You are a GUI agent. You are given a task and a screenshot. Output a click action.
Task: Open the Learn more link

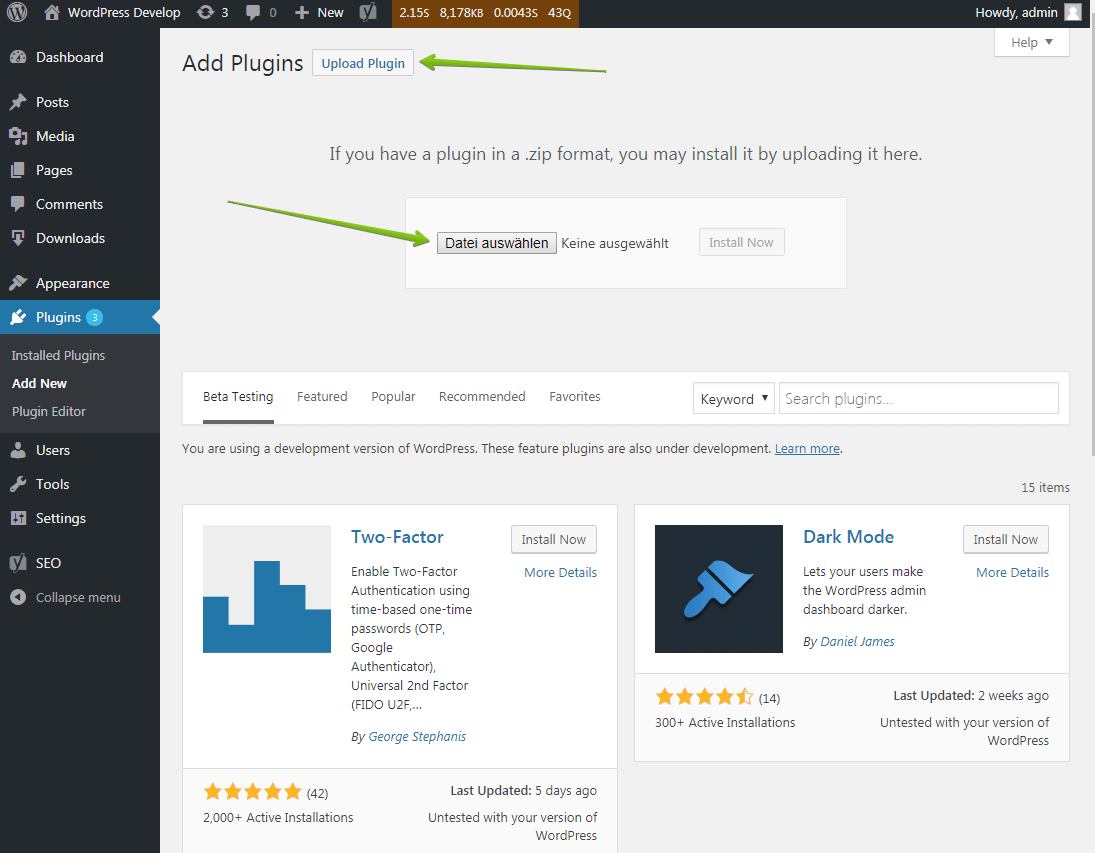point(807,449)
